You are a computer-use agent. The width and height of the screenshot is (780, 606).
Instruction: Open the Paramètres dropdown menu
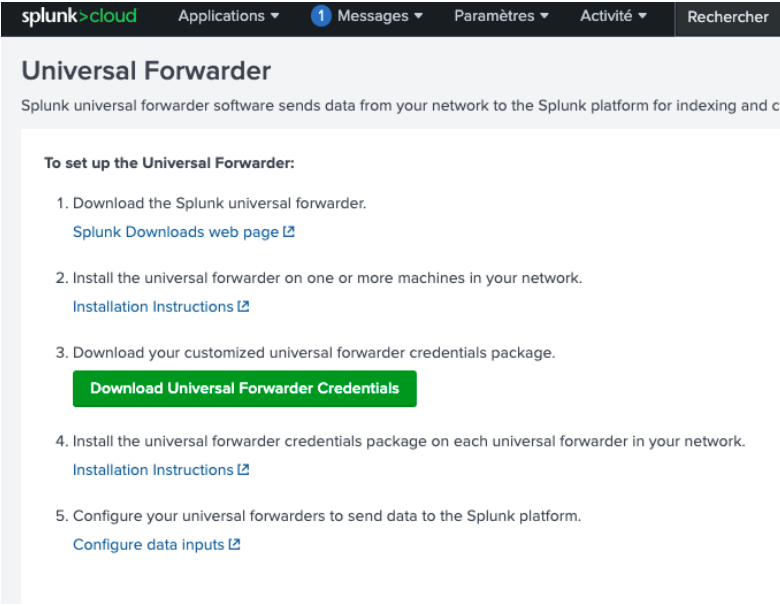pyautogui.click(x=501, y=16)
